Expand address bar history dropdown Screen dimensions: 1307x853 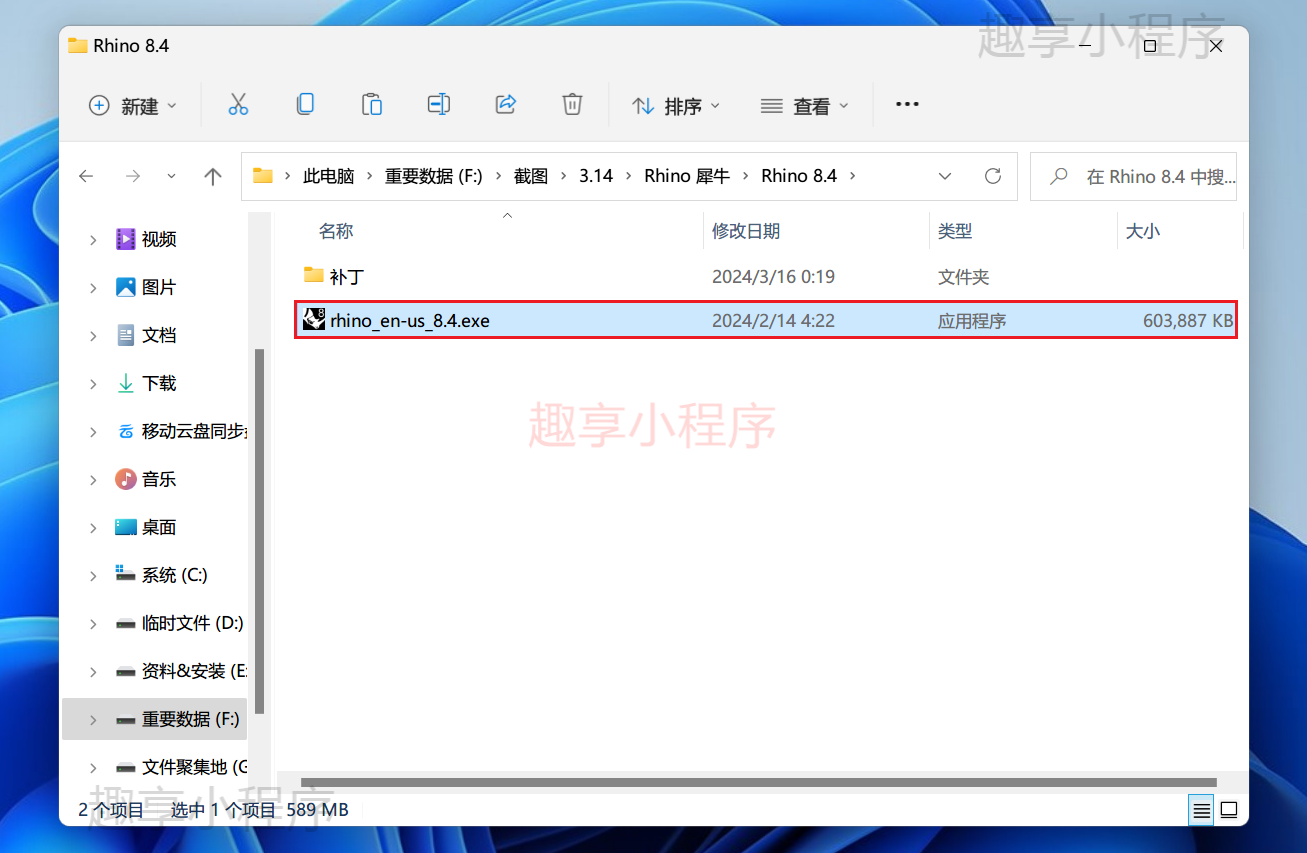945,176
